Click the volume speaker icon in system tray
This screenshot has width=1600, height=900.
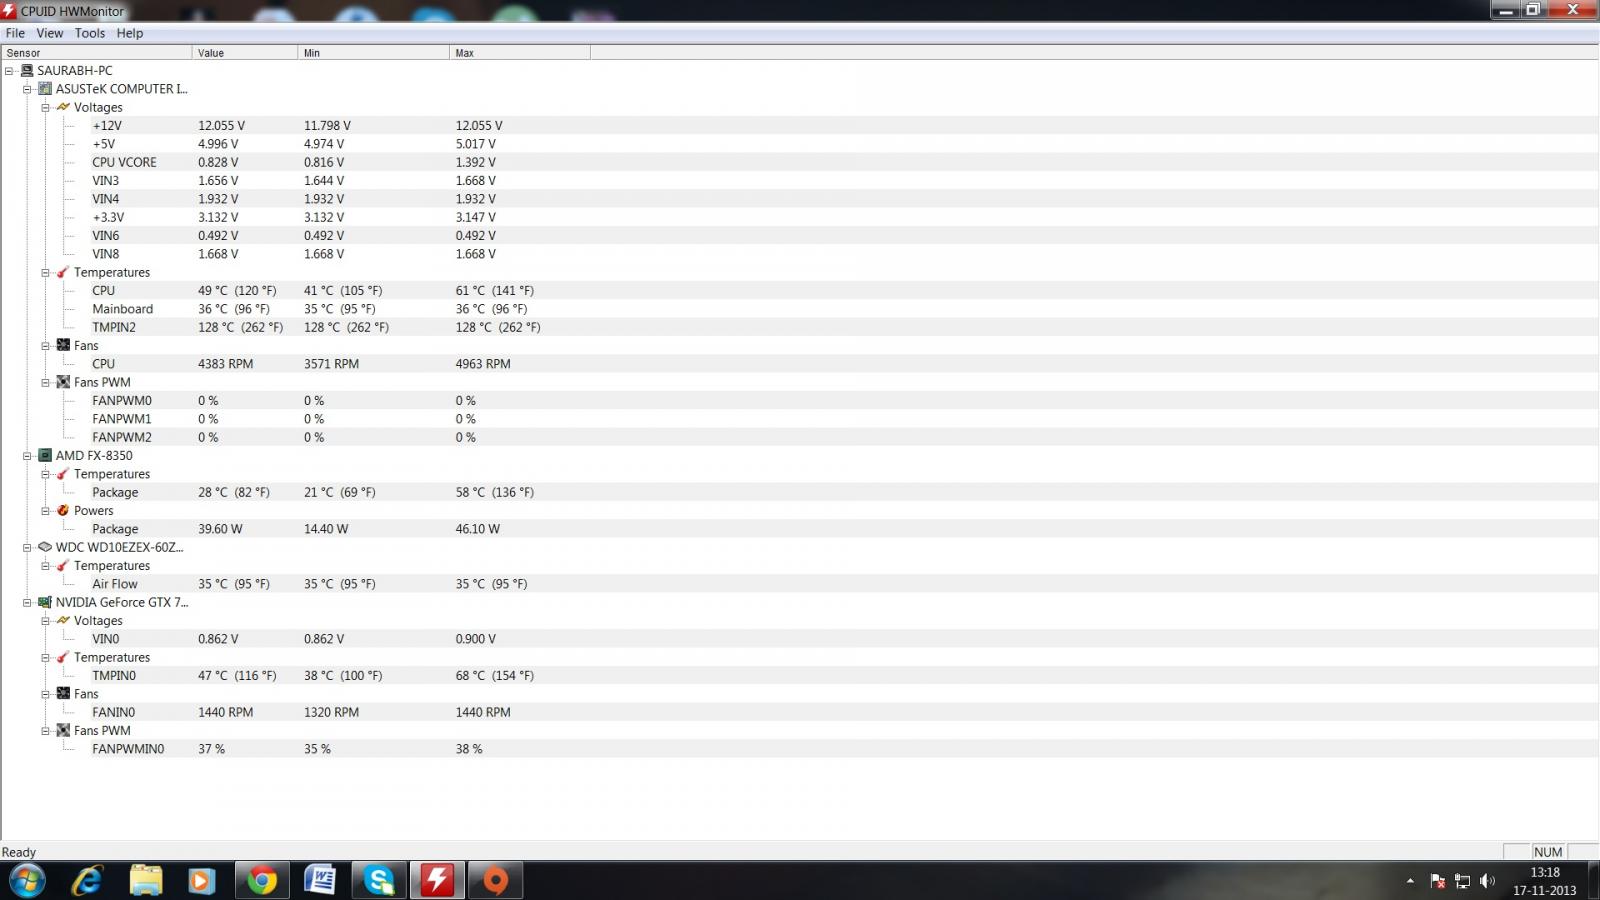click(x=1487, y=881)
